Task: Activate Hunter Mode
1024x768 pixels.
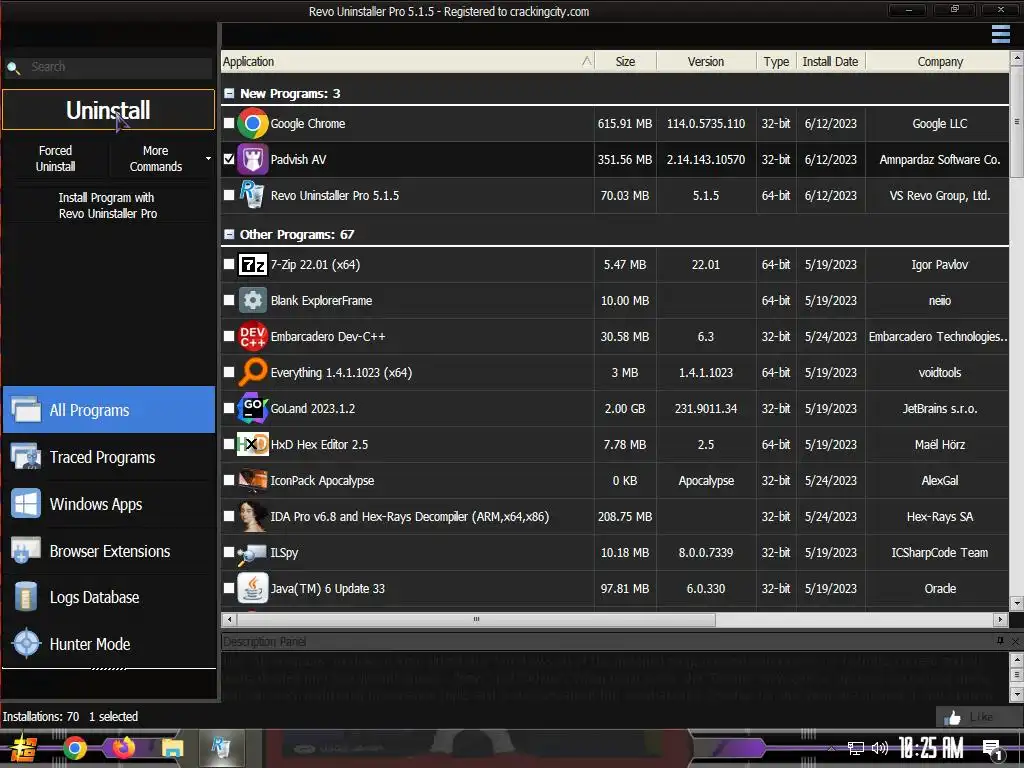Action: pyautogui.click(x=109, y=644)
